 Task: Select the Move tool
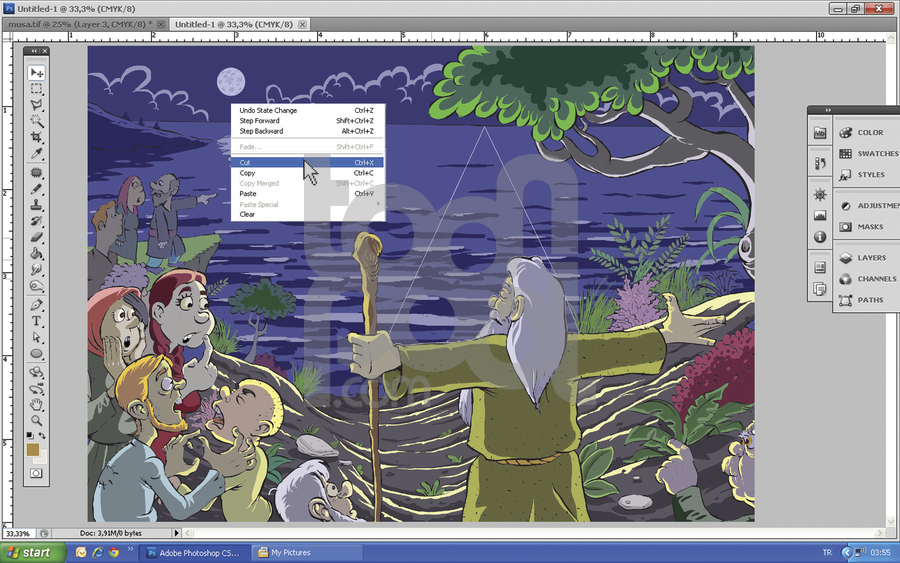coord(36,73)
